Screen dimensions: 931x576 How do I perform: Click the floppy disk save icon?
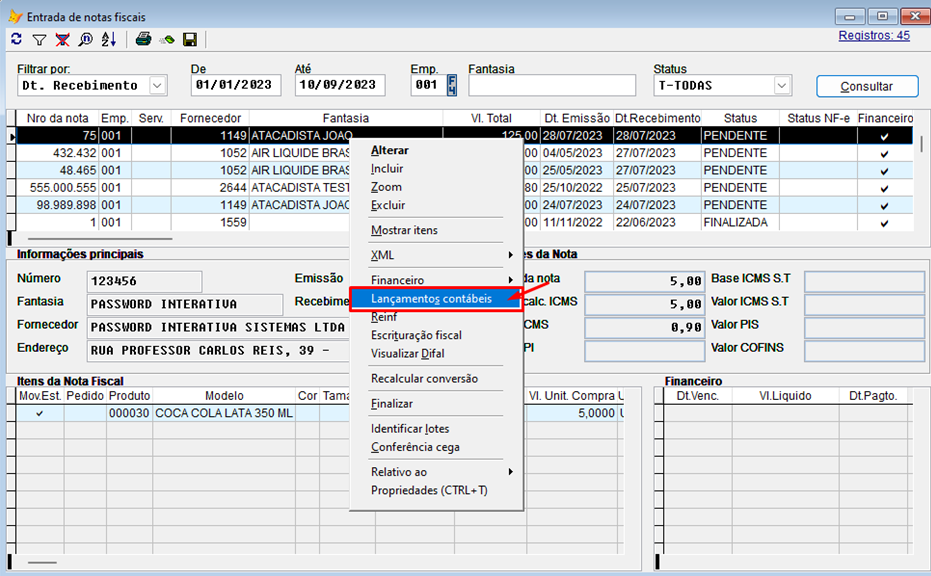pyautogui.click(x=189, y=40)
